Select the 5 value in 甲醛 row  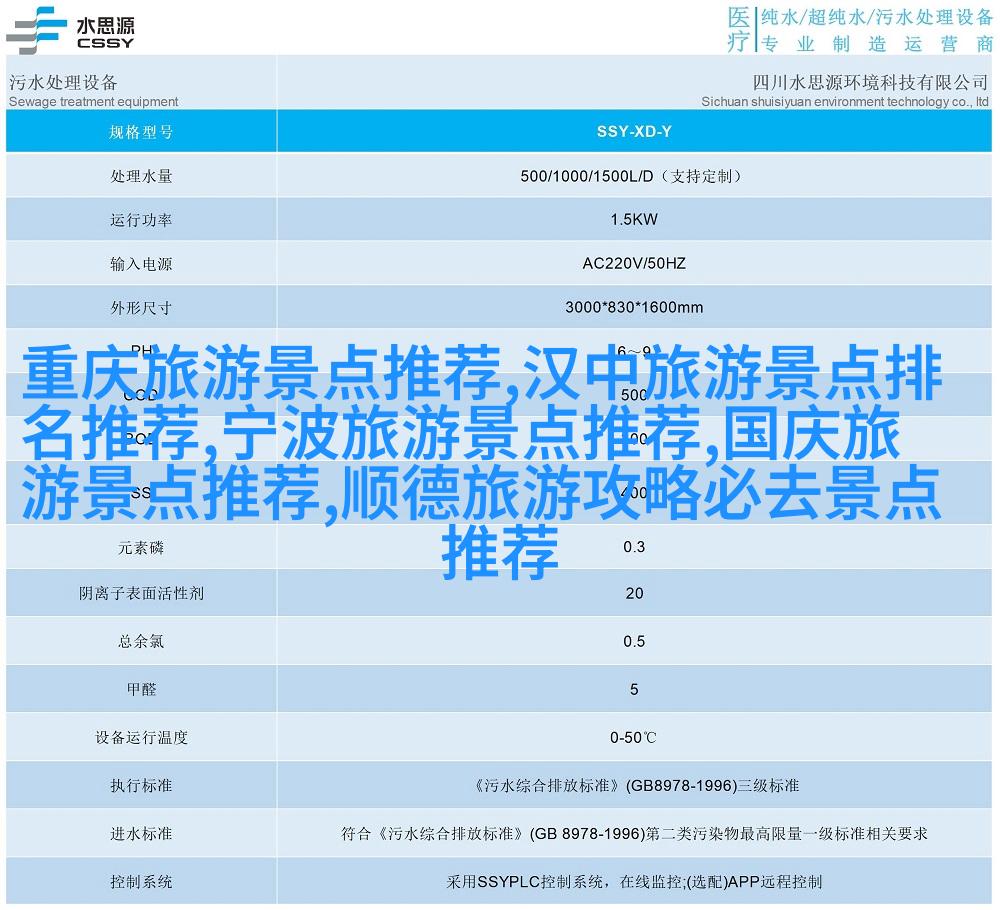(634, 689)
